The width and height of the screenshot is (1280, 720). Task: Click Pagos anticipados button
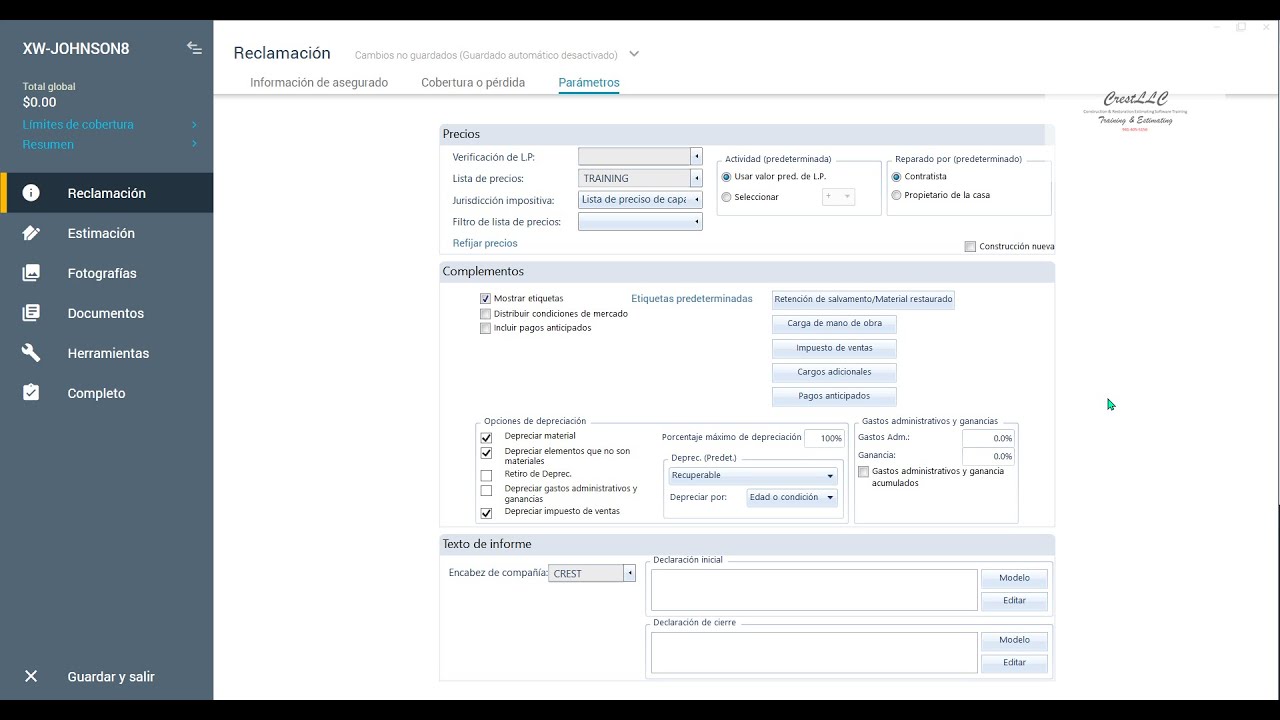pyautogui.click(x=834, y=396)
